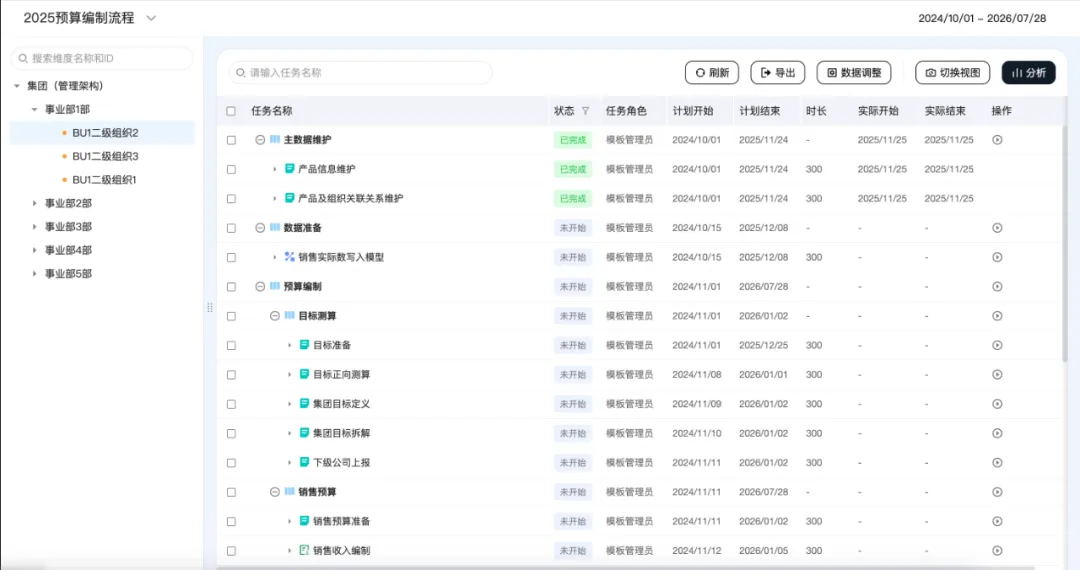The height and width of the screenshot is (570, 1080).
Task: Click the run icon for 主数据维护 row
Action: (x=997, y=140)
